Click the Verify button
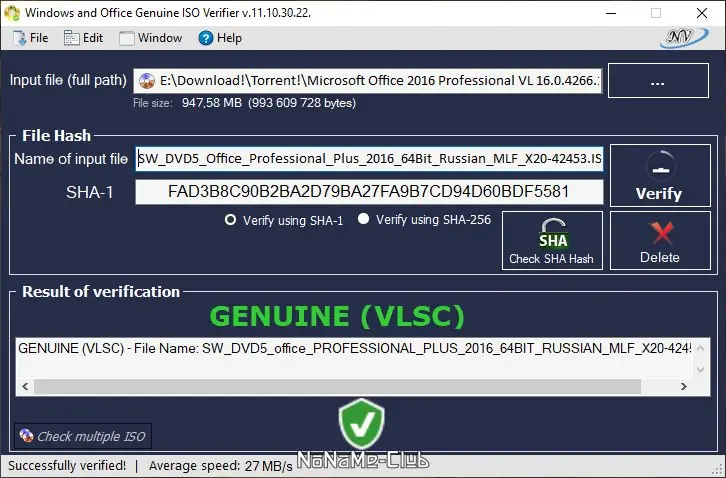The height and width of the screenshot is (478, 726). [x=660, y=176]
